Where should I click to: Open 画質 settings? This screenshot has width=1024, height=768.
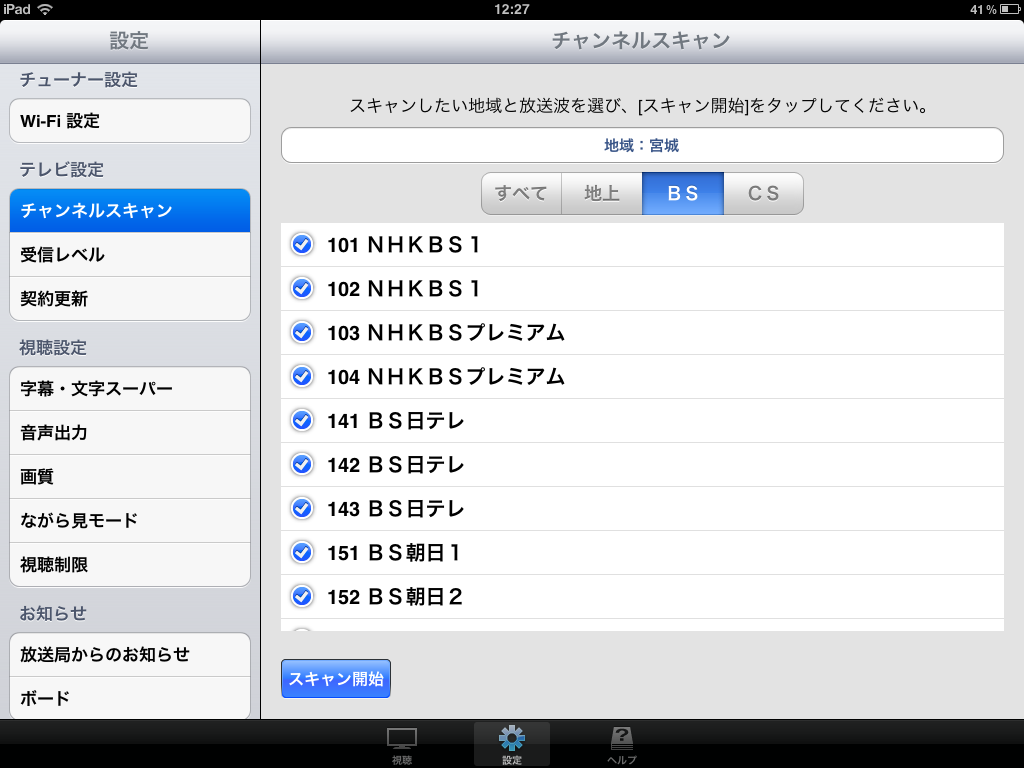pyautogui.click(x=130, y=477)
